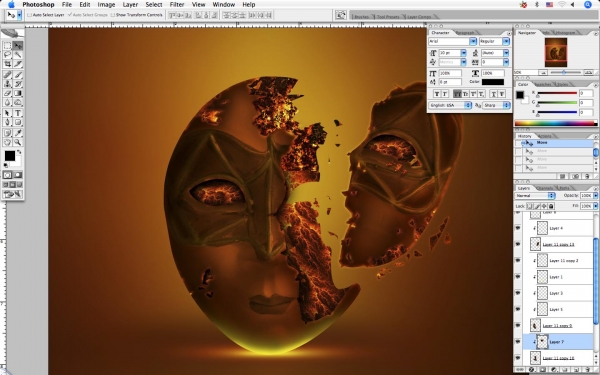Select the Eyedropper tool
Screen dimensions: 600x375
pyautogui.click(x=18, y=133)
